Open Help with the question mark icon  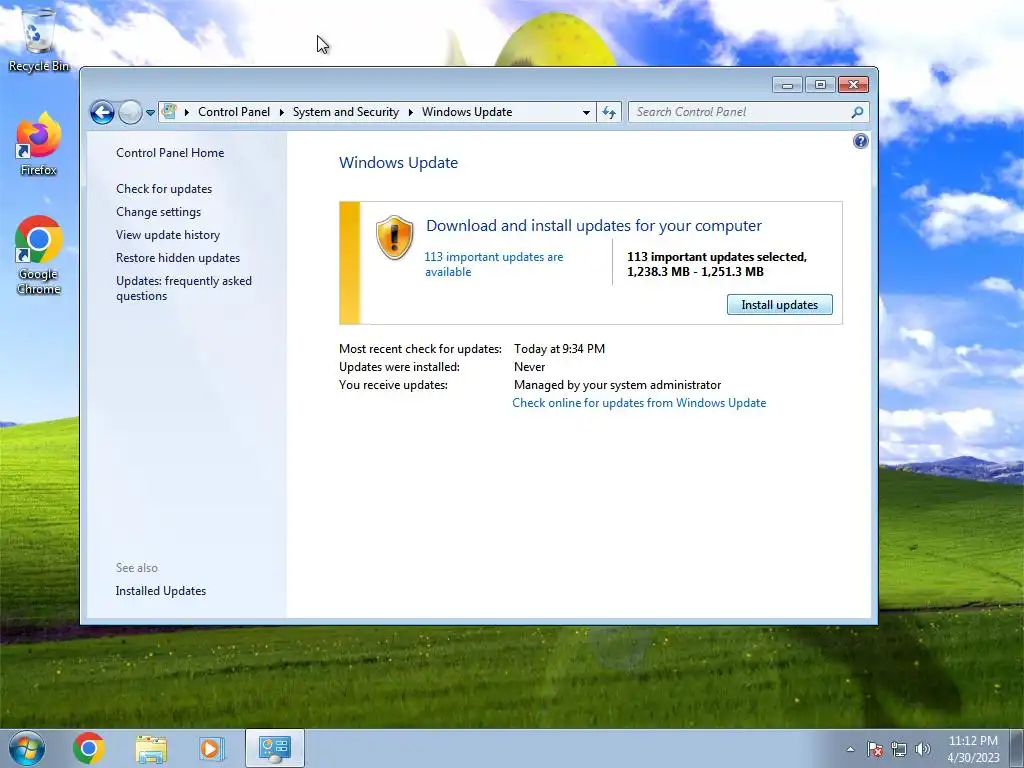861,141
